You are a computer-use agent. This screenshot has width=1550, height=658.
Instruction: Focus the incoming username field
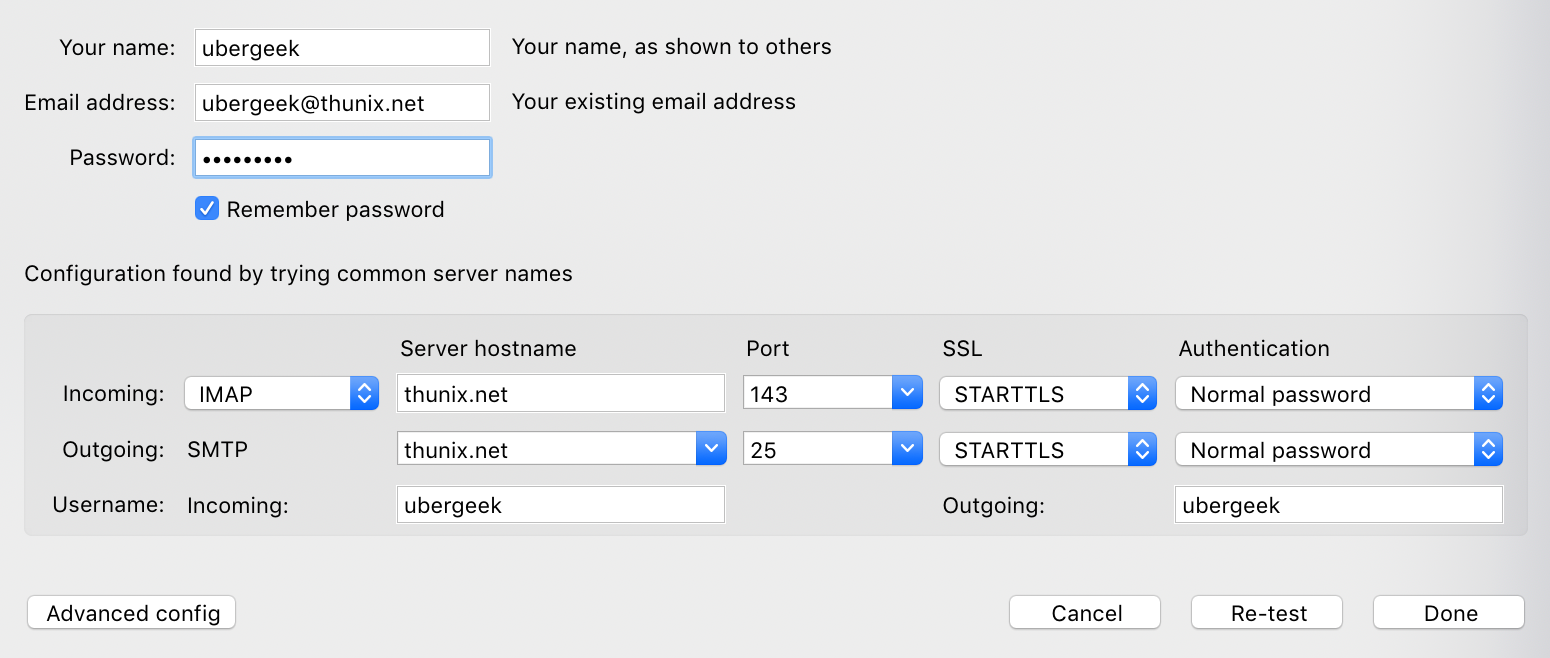click(x=560, y=505)
